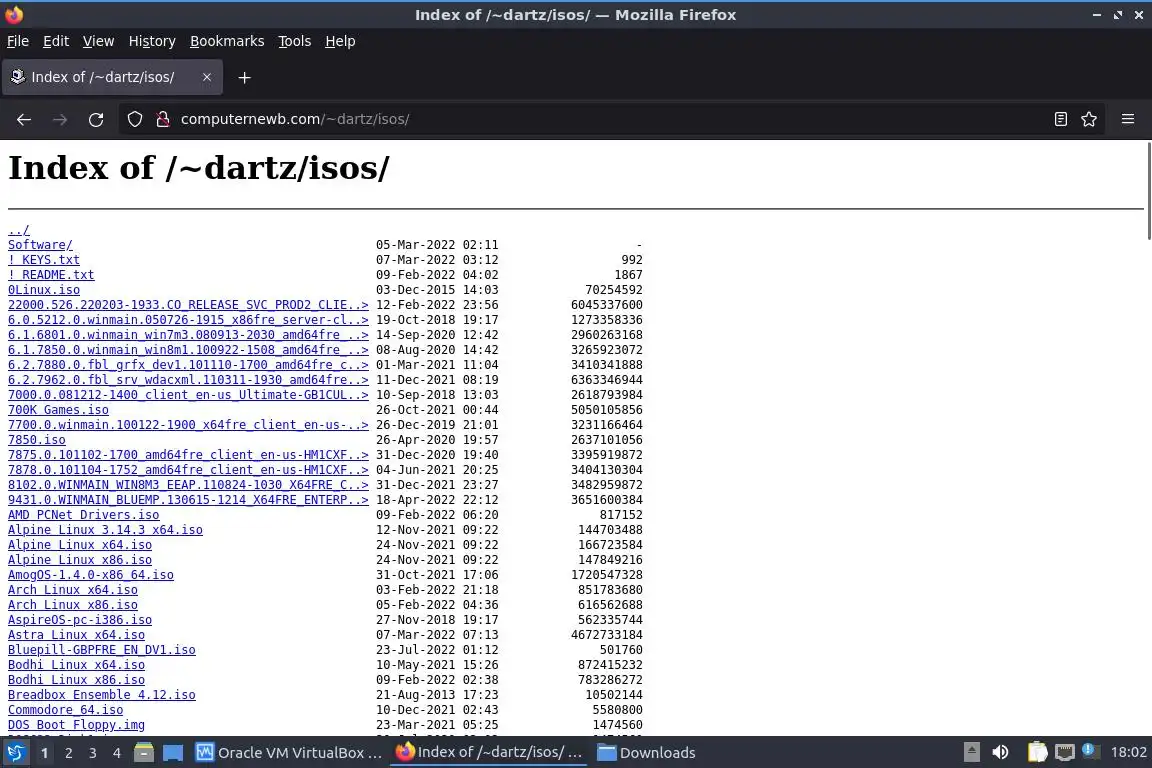Open the Downloads taskbar window
Image resolution: width=1152 pixels, height=768 pixels.
click(x=647, y=753)
